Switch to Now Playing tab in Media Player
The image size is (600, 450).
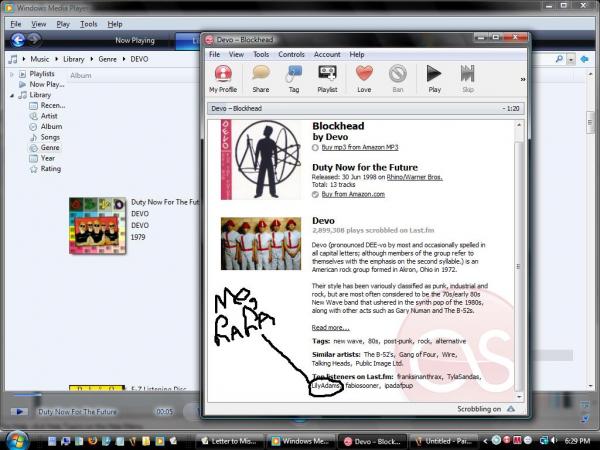point(135,40)
